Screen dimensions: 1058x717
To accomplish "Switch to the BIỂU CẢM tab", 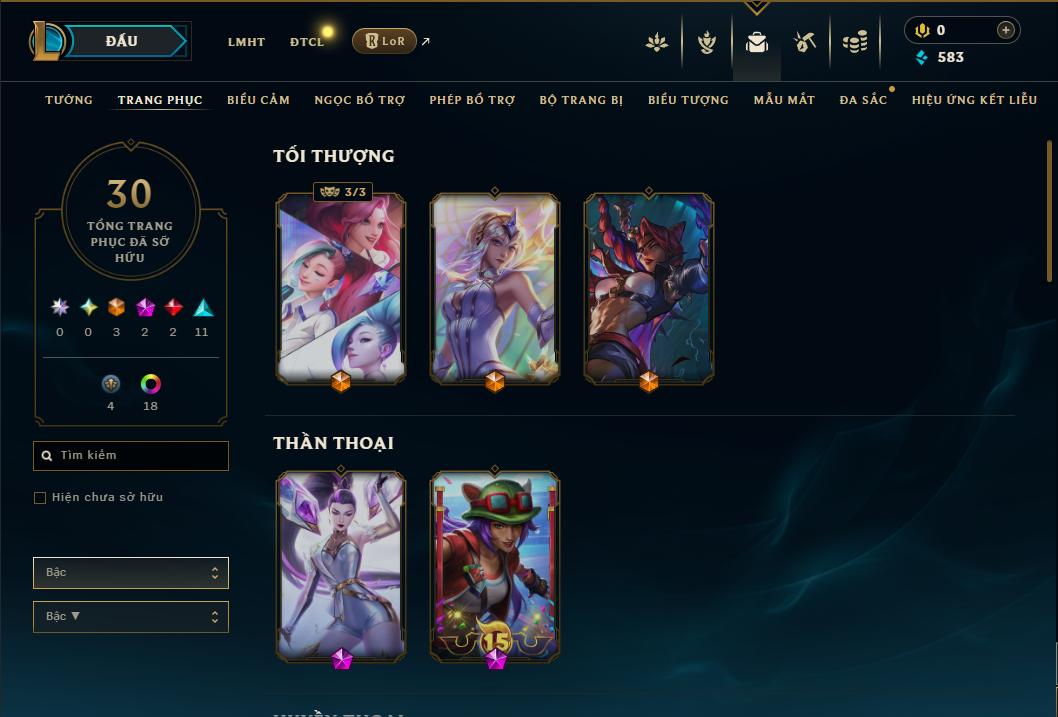I will 258,100.
